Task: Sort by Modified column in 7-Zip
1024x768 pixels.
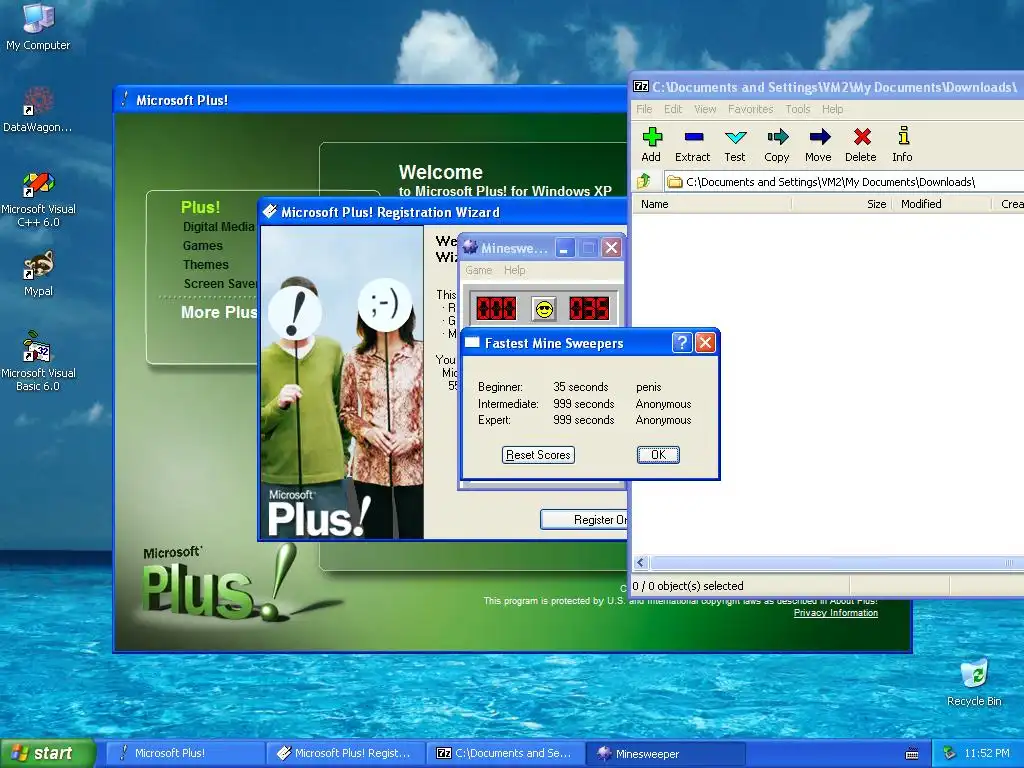Action: point(942,204)
